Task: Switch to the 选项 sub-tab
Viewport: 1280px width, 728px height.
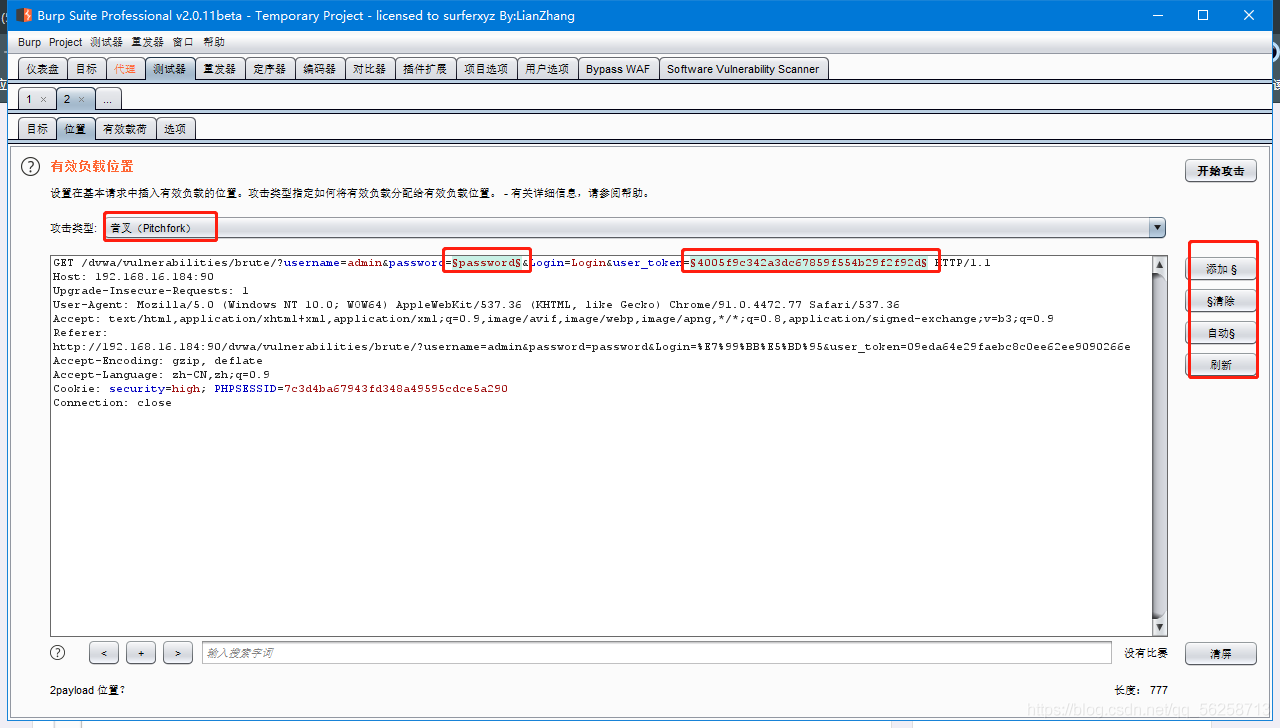Action: [175, 129]
